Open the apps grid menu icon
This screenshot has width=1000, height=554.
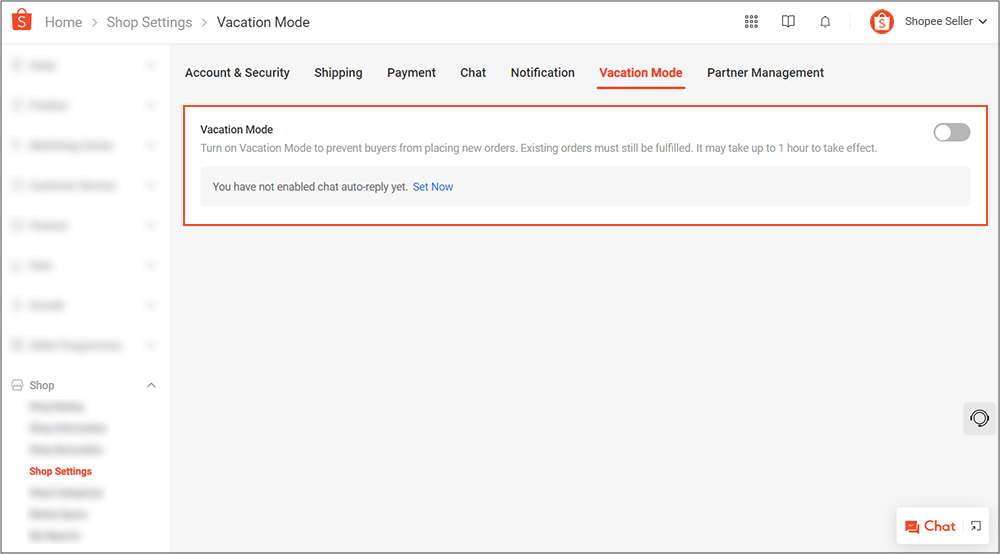[751, 22]
